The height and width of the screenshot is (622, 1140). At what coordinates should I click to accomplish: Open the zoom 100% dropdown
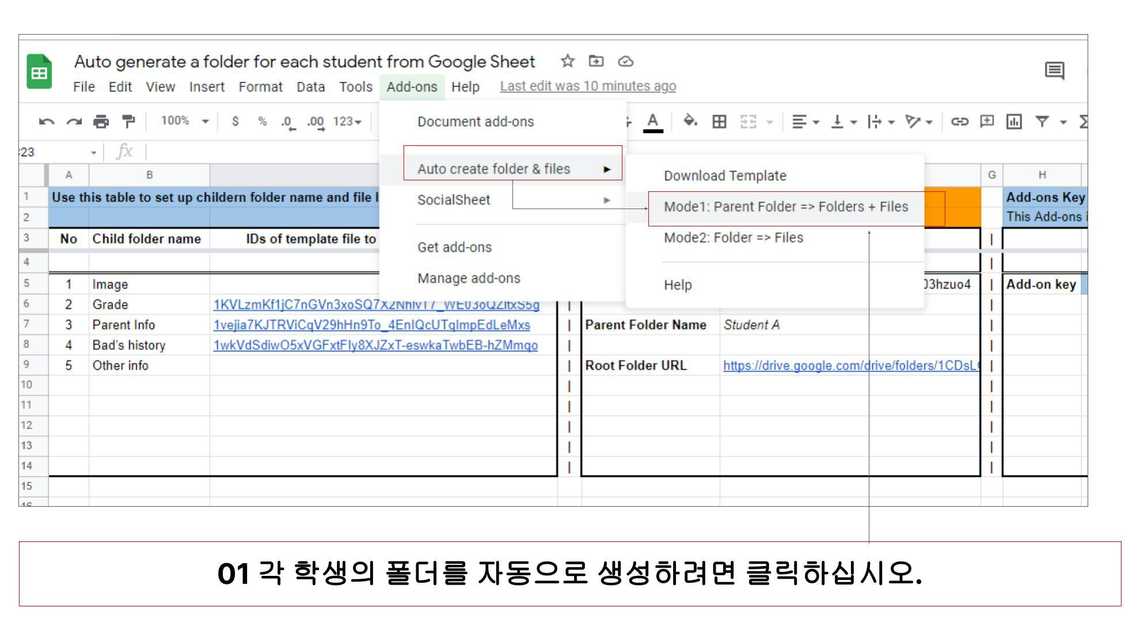[185, 122]
